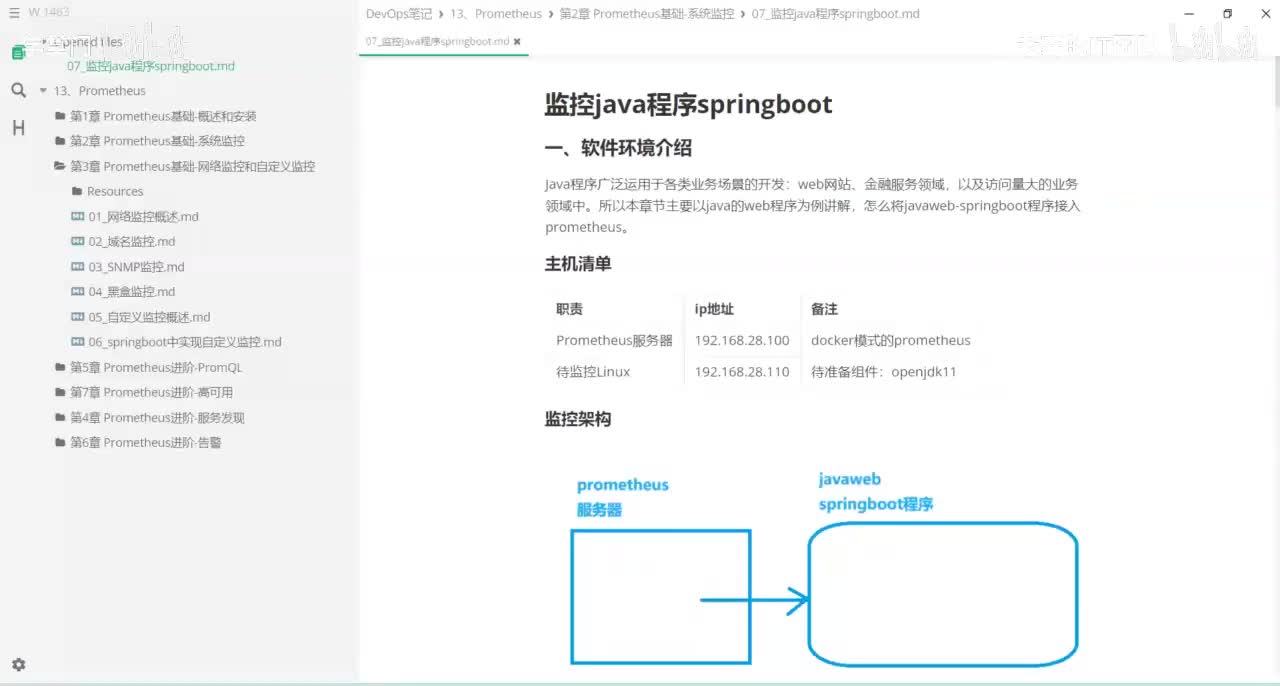1280x686 pixels.
Task: Minimize the editor window
Action: (1189, 14)
